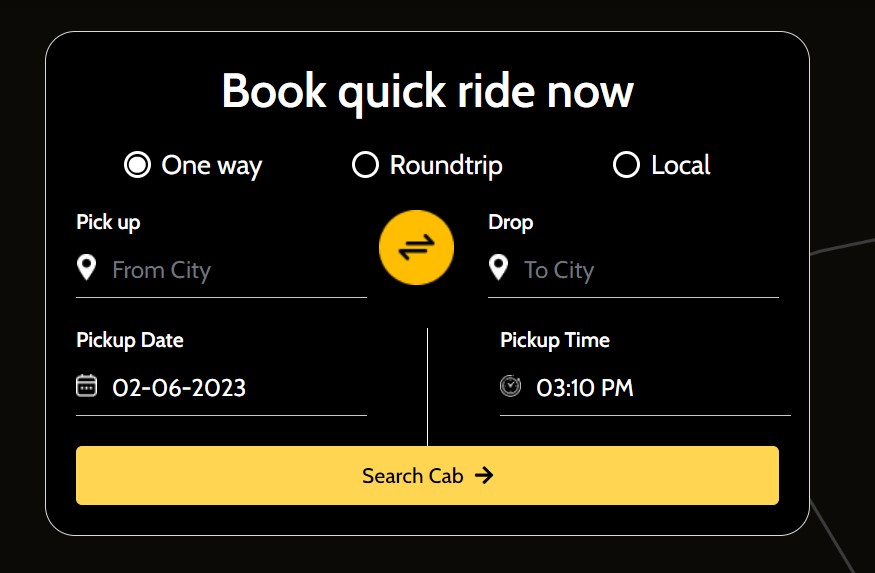Click the Search Cab button
875x573 pixels.
(x=427, y=475)
